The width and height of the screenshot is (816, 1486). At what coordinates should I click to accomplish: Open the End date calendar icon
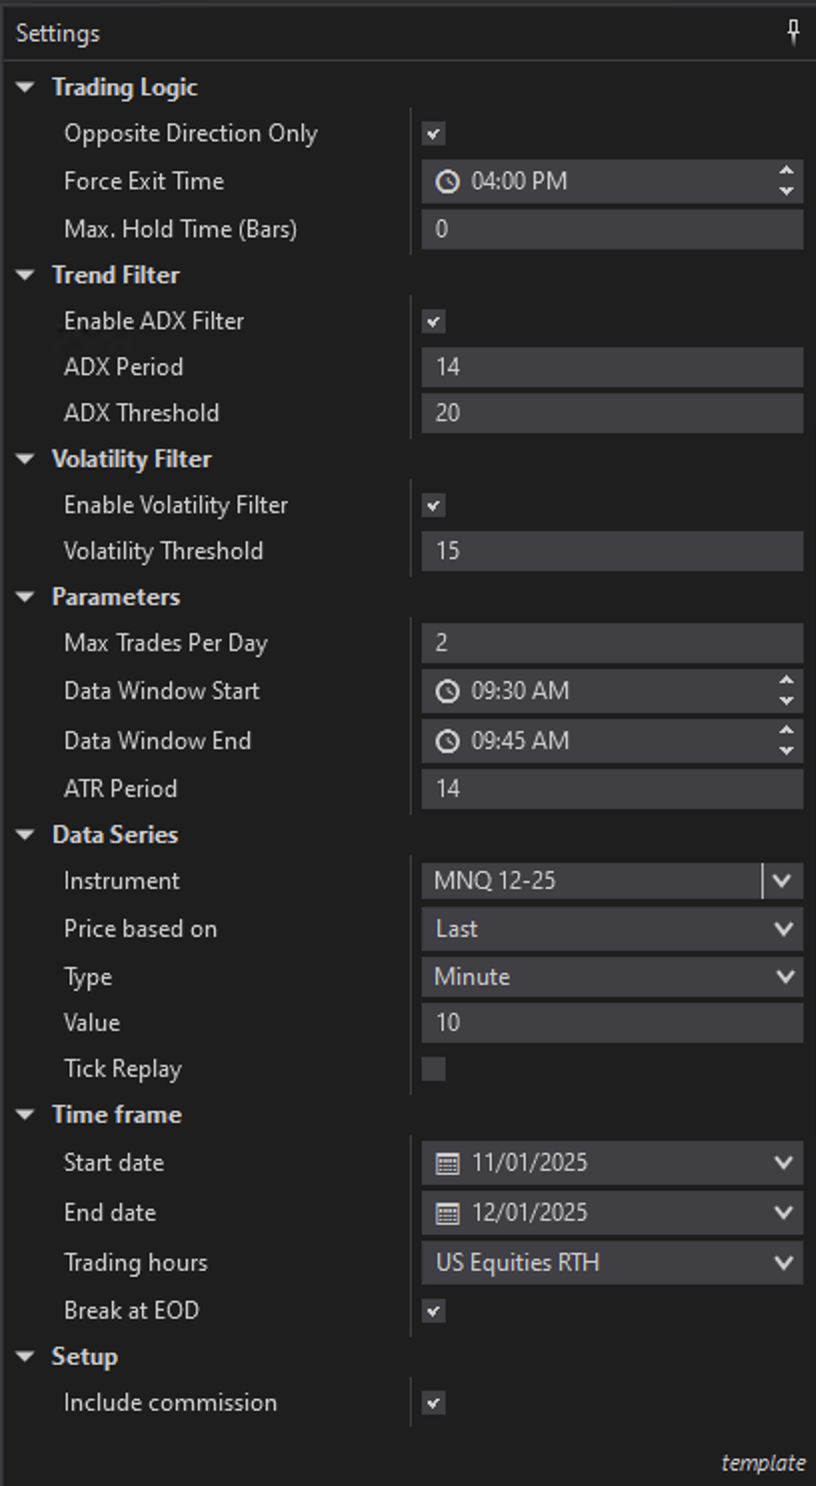click(448, 1213)
